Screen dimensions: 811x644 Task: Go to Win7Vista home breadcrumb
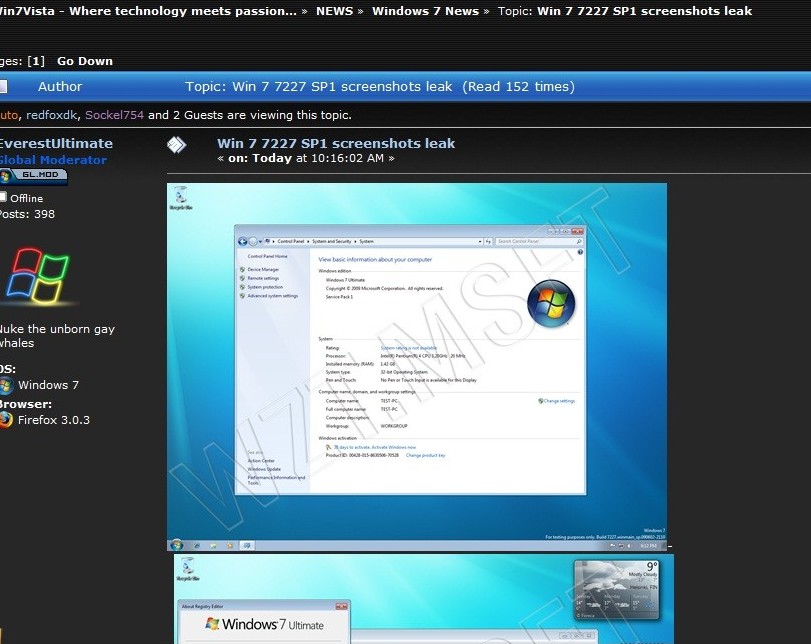[x=148, y=11]
